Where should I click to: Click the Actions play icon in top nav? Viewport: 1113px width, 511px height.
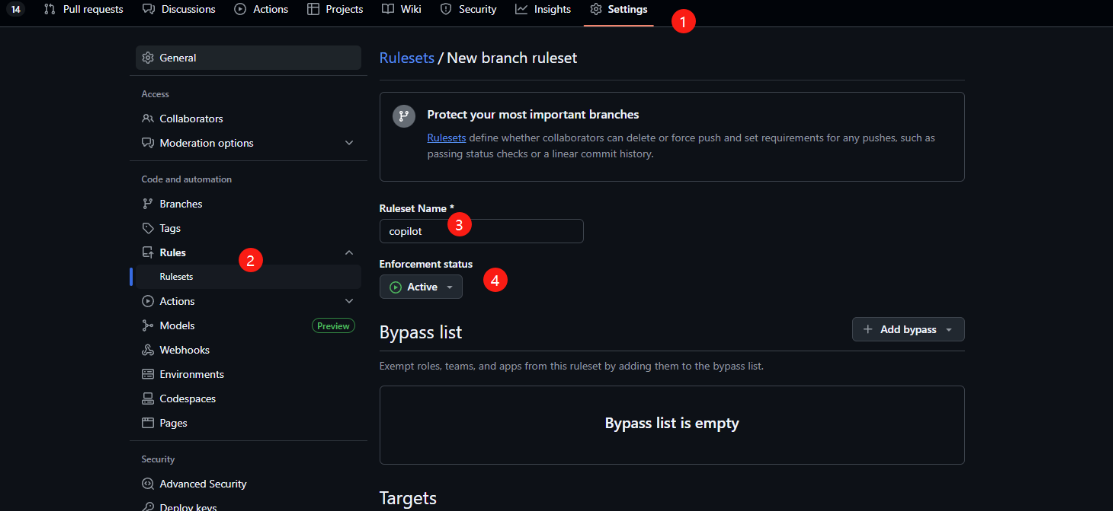click(x=240, y=9)
